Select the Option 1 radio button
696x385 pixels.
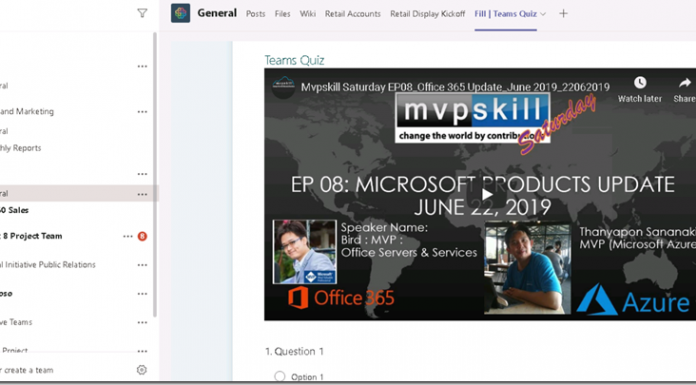(x=280, y=377)
